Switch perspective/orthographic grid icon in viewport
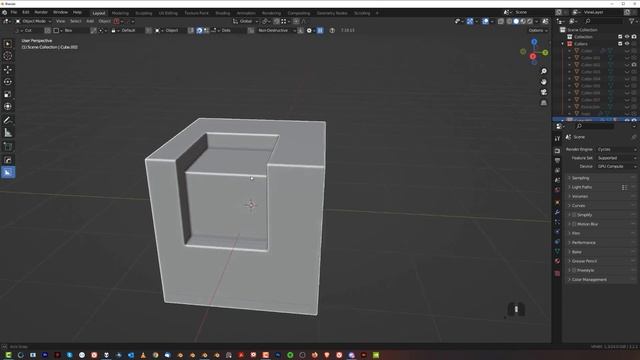Image resolution: width=640 pixels, height=360 pixels. click(544, 103)
